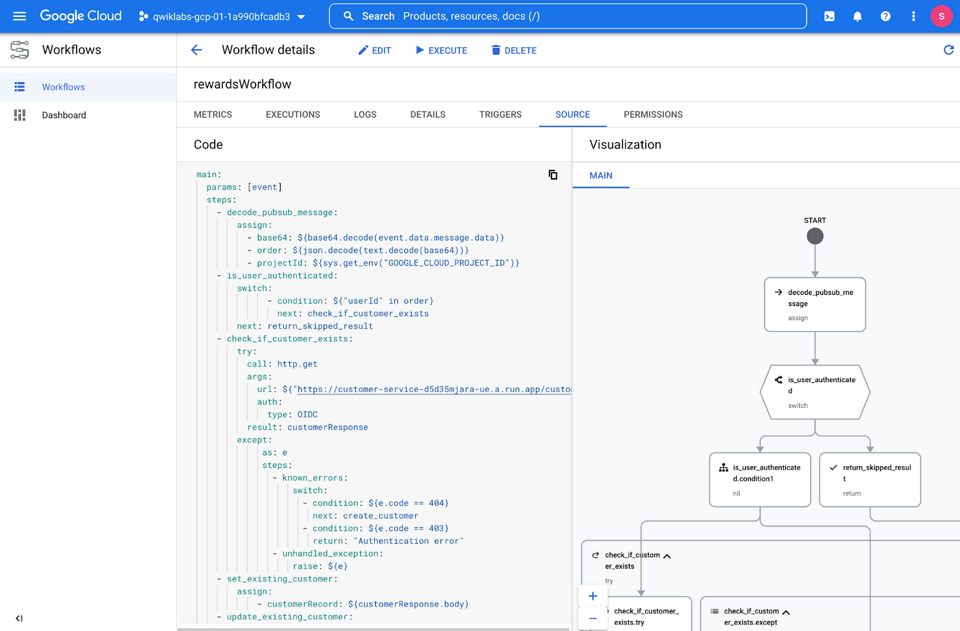Screen dimensions: 960x631
Task: Open the three-dot options menu in top bar
Action: 912,16
